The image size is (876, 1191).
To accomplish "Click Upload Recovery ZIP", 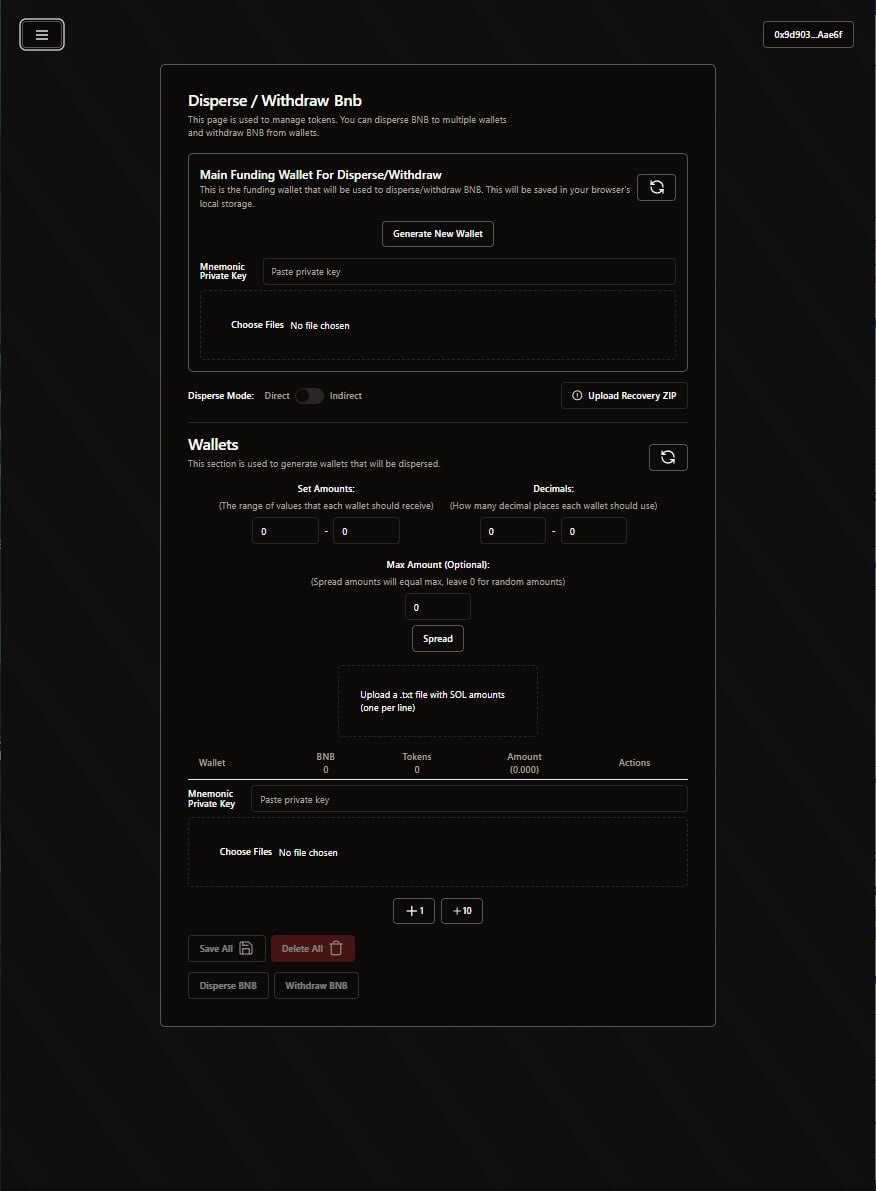I will pyautogui.click(x=624, y=396).
